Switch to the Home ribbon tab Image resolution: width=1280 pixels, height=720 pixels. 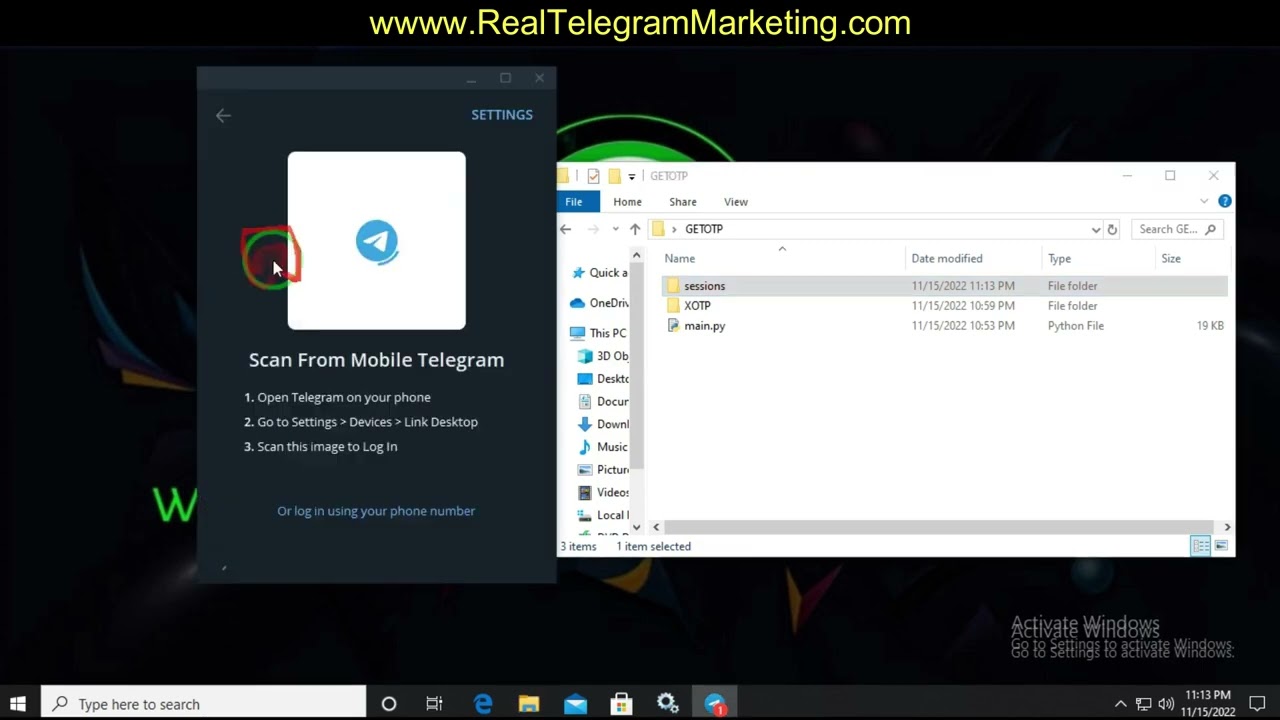pyautogui.click(x=627, y=202)
